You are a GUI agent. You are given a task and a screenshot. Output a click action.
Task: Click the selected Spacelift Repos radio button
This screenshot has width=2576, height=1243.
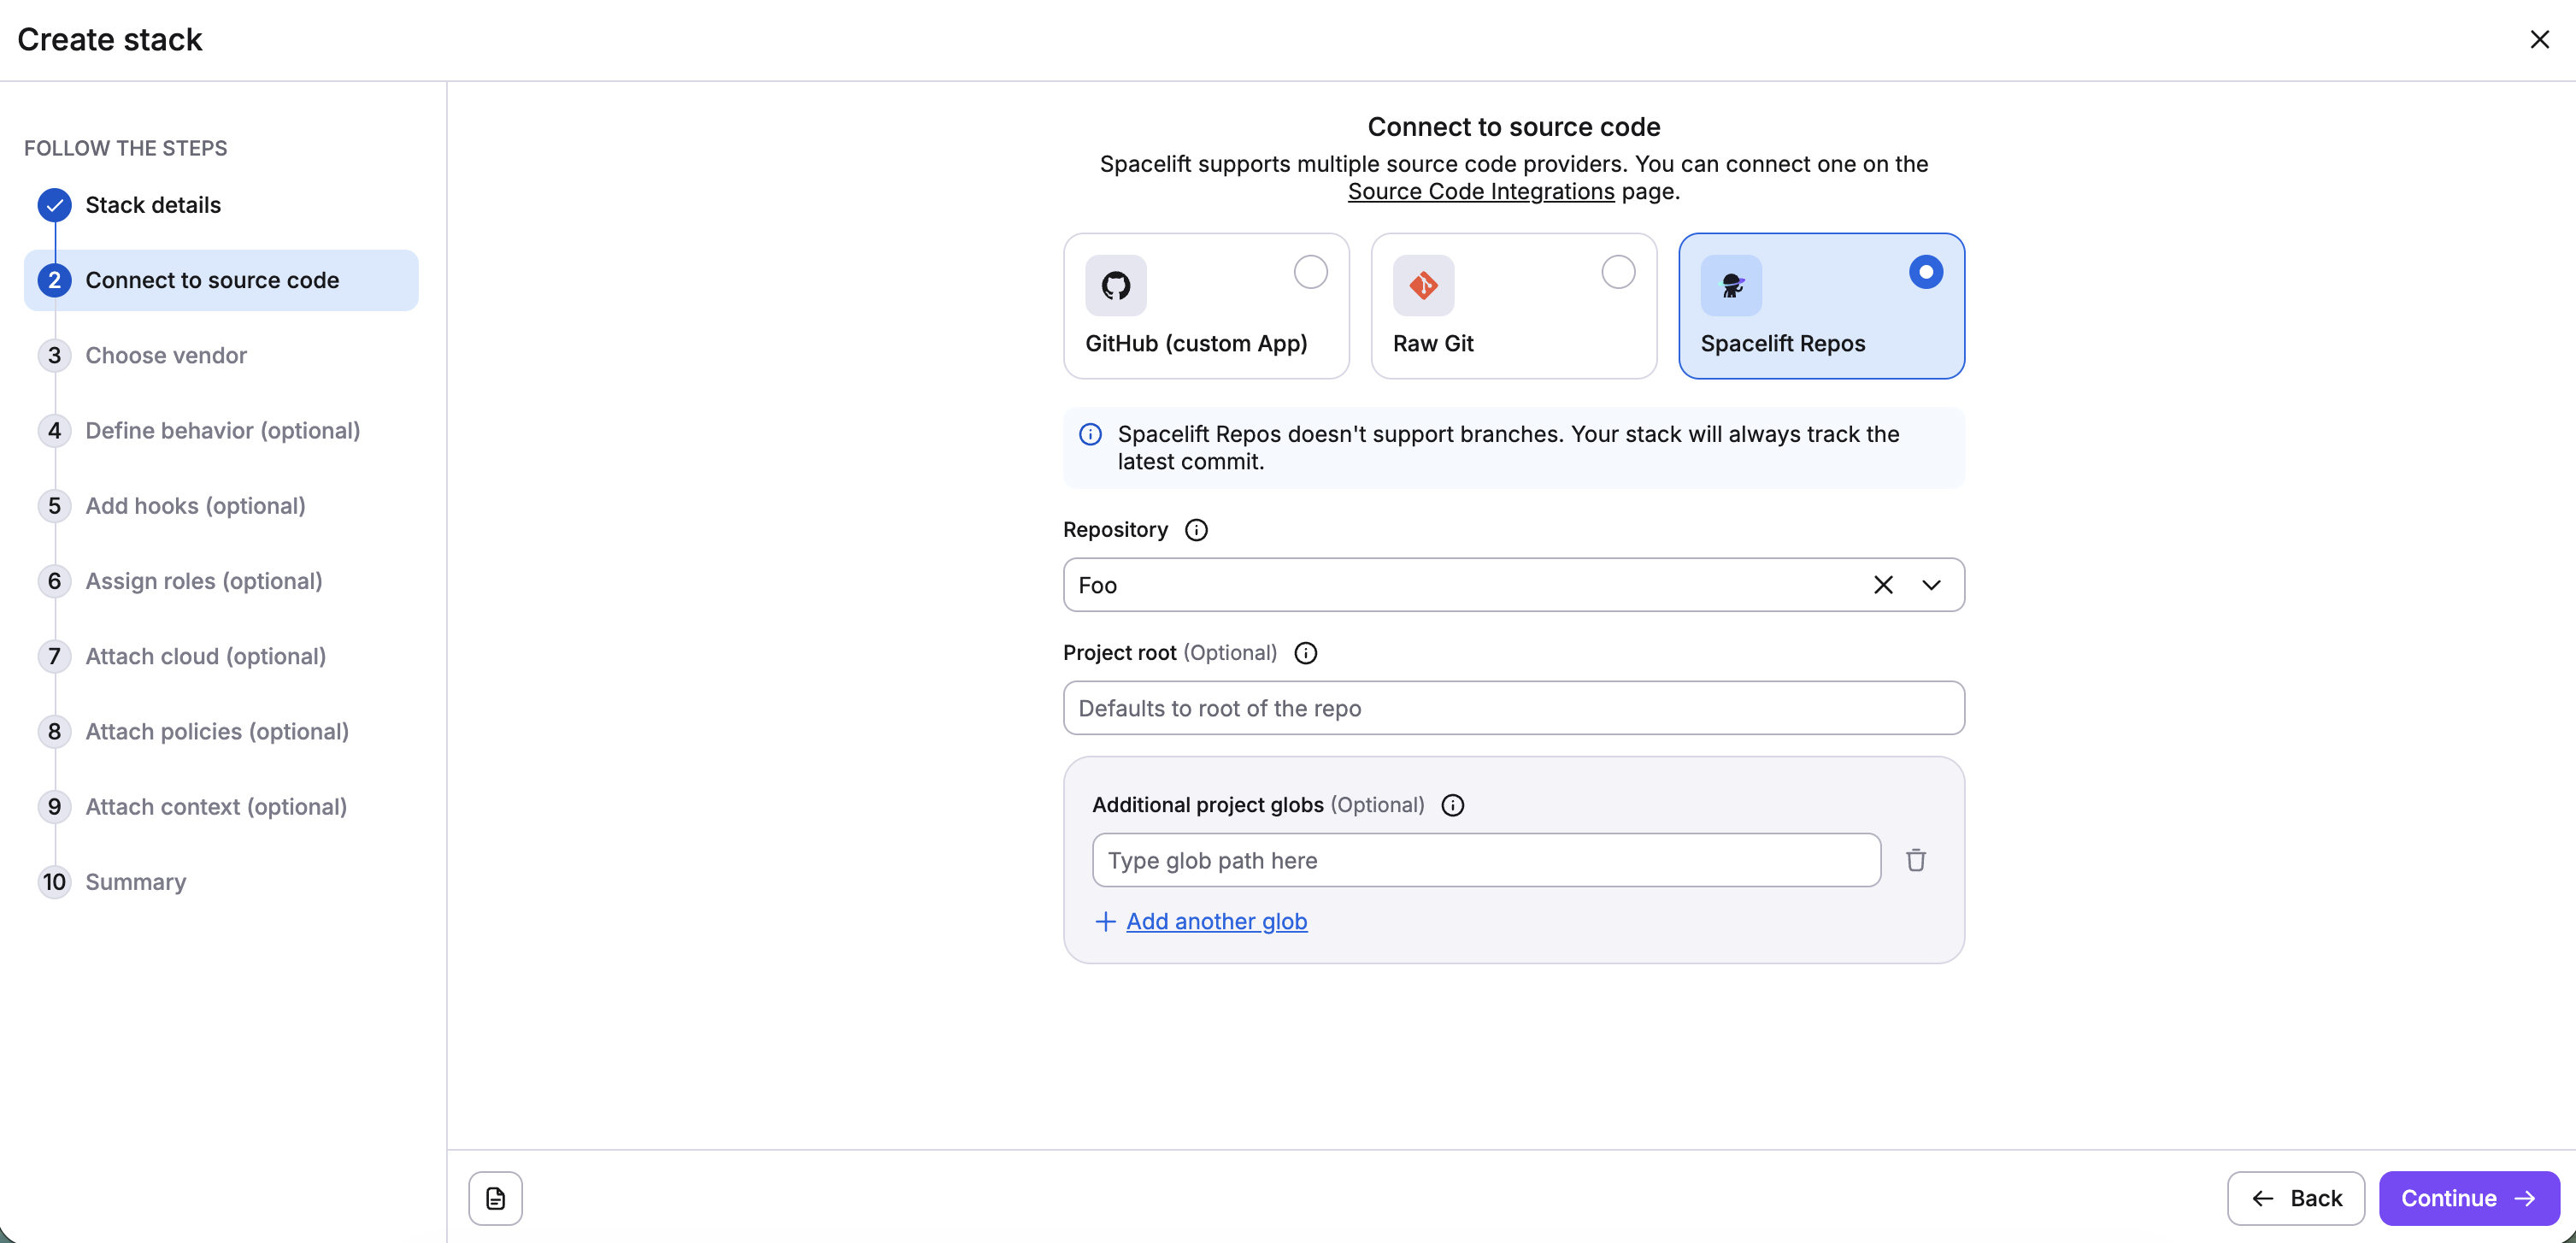click(x=1926, y=271)
